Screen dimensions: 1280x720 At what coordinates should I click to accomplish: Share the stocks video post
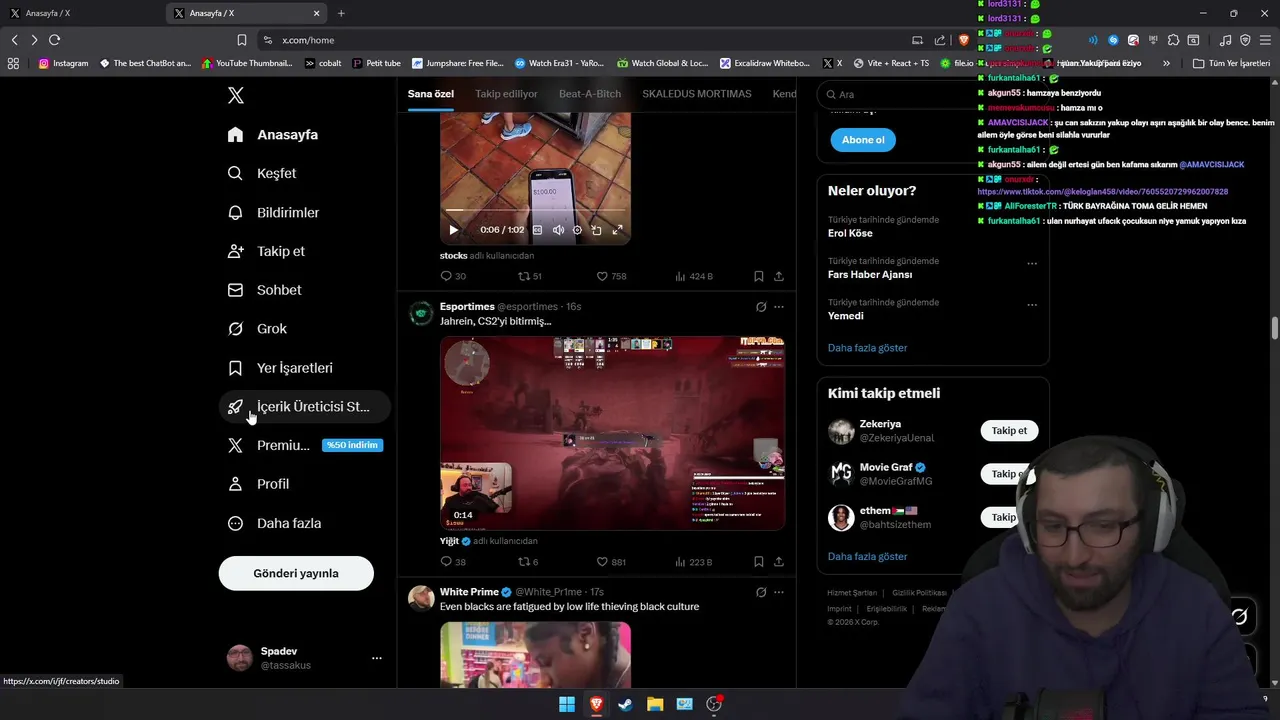click(779, 276)
